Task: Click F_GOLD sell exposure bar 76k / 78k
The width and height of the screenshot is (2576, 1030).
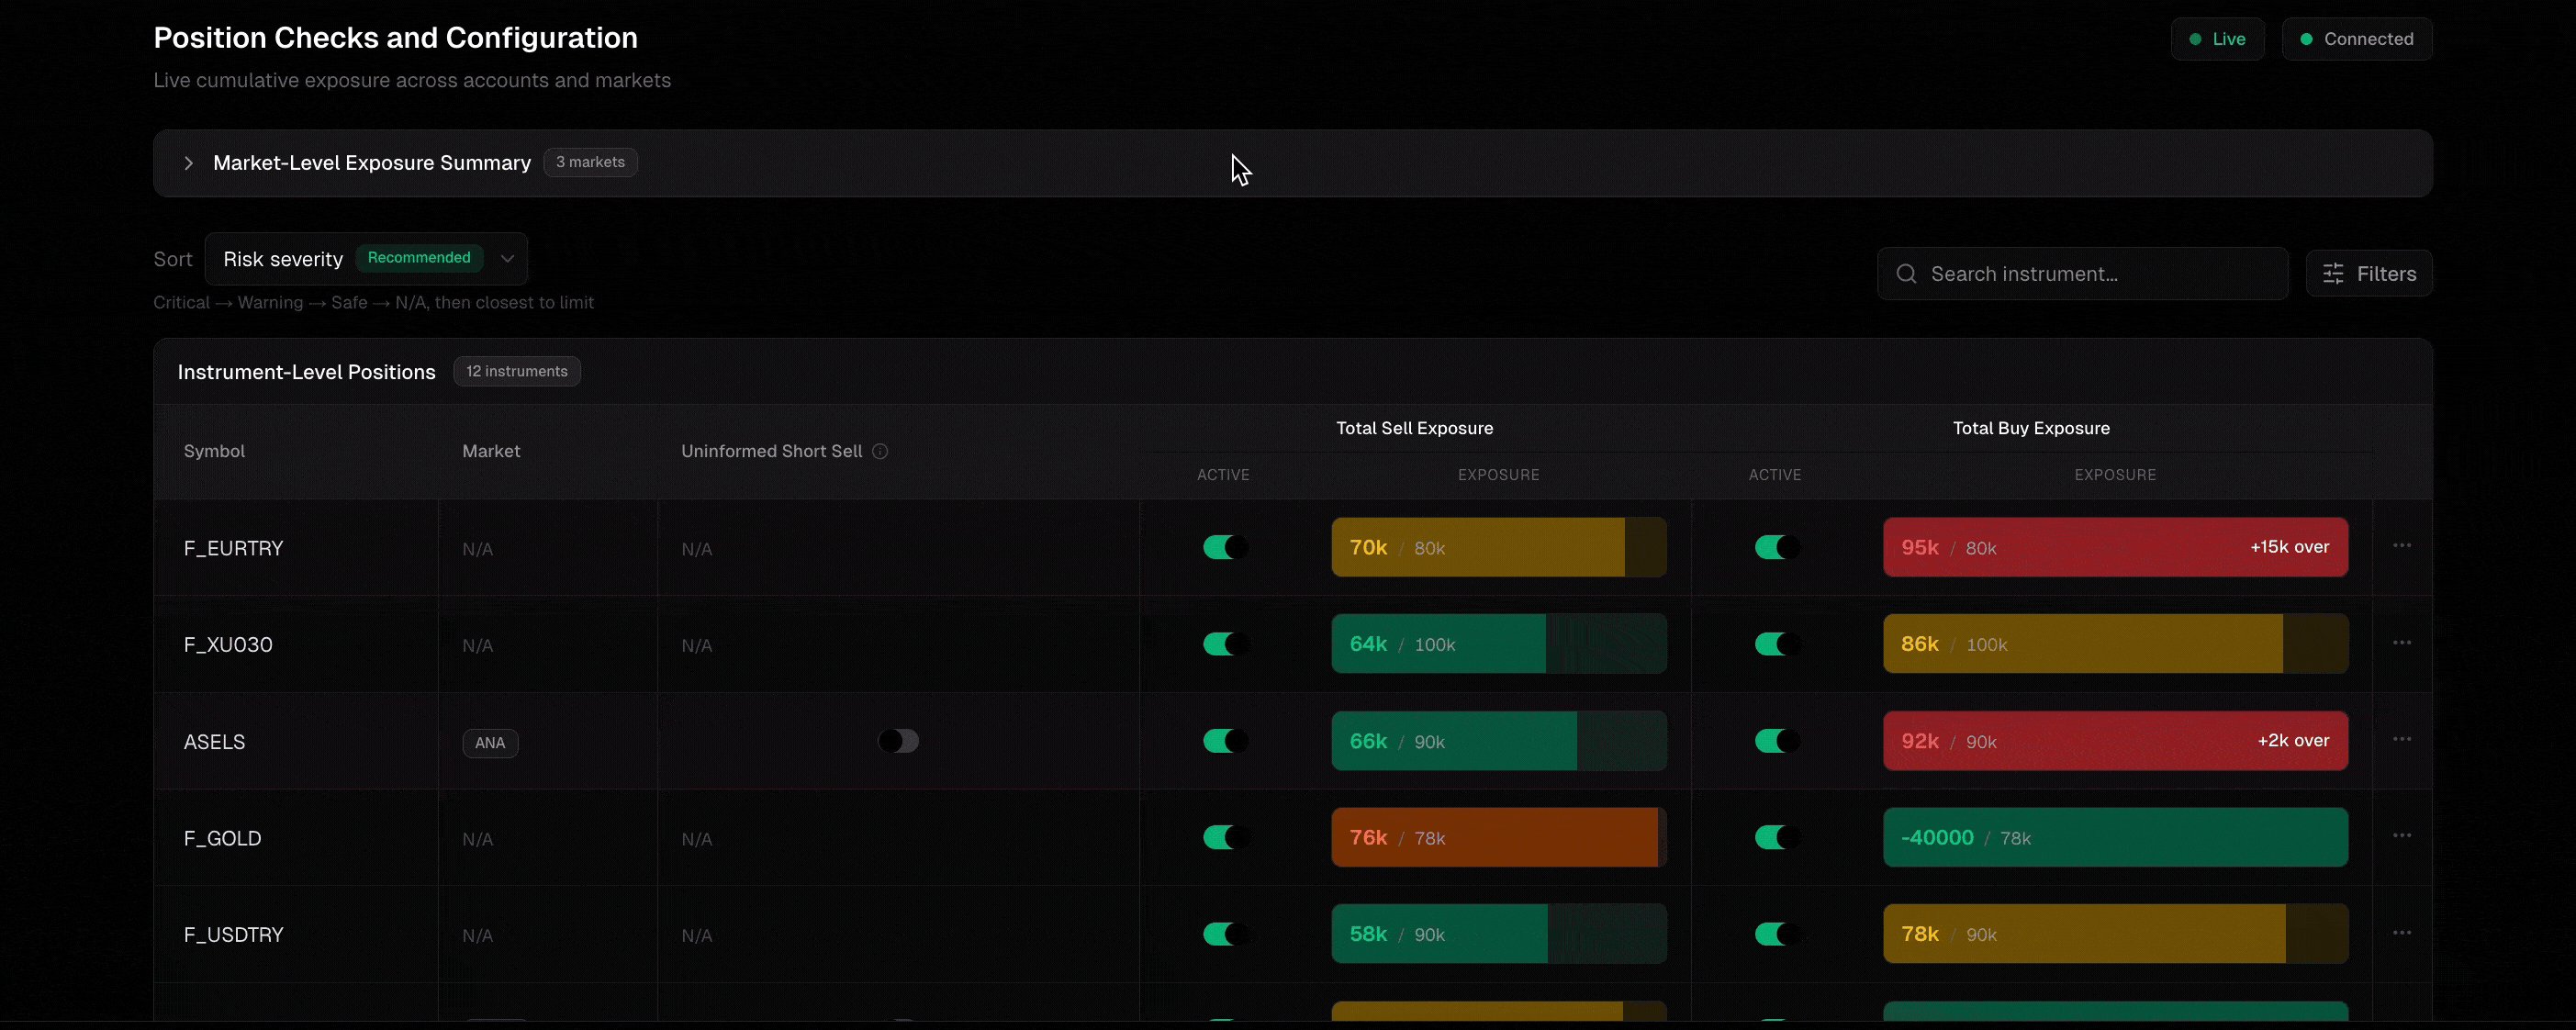Action: pyautogui.click(x=1499, y=837)
